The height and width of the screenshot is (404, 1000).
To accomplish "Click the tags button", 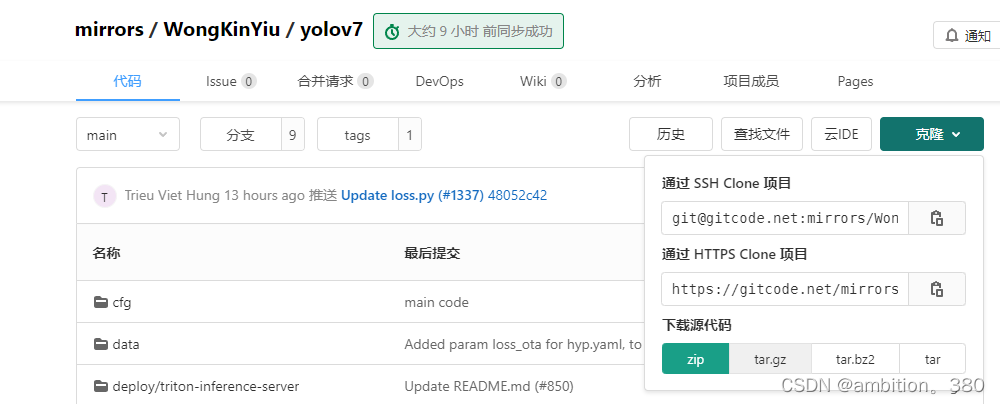I will pos(357,135).
